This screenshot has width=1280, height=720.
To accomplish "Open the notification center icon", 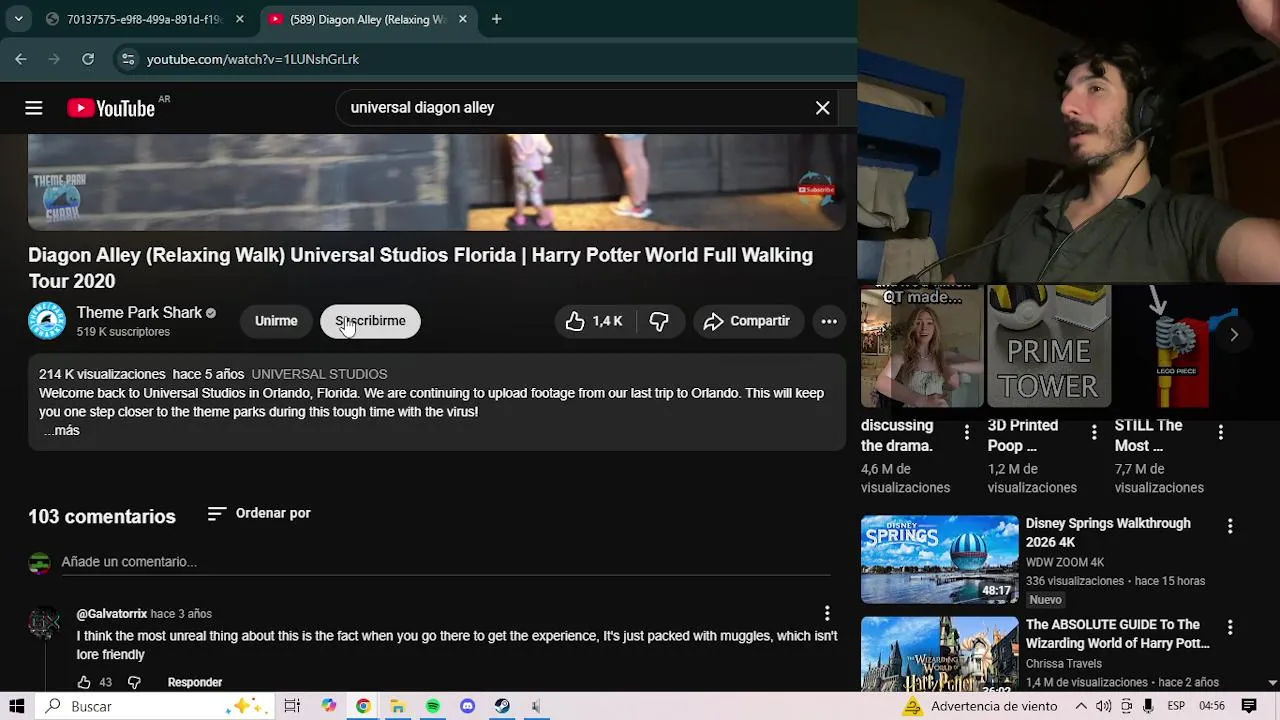I will (1249, 706).
